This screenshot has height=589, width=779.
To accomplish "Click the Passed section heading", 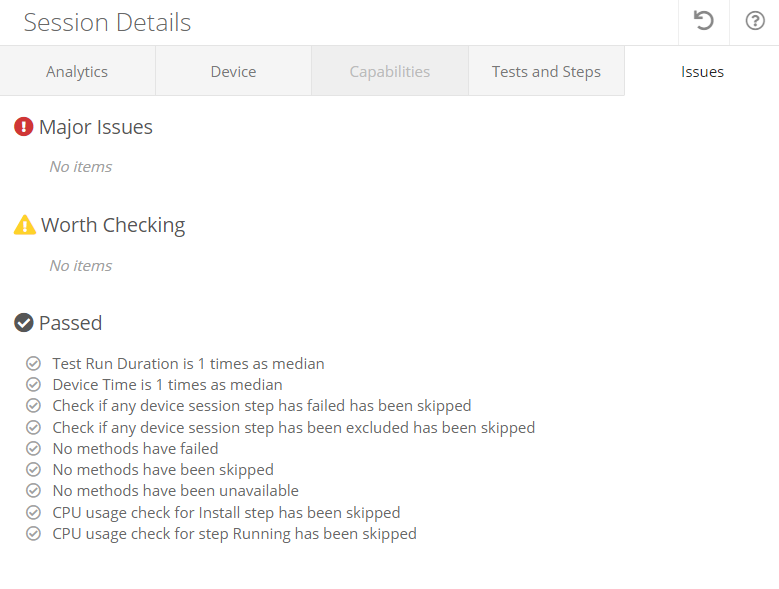I will (70, 323).
